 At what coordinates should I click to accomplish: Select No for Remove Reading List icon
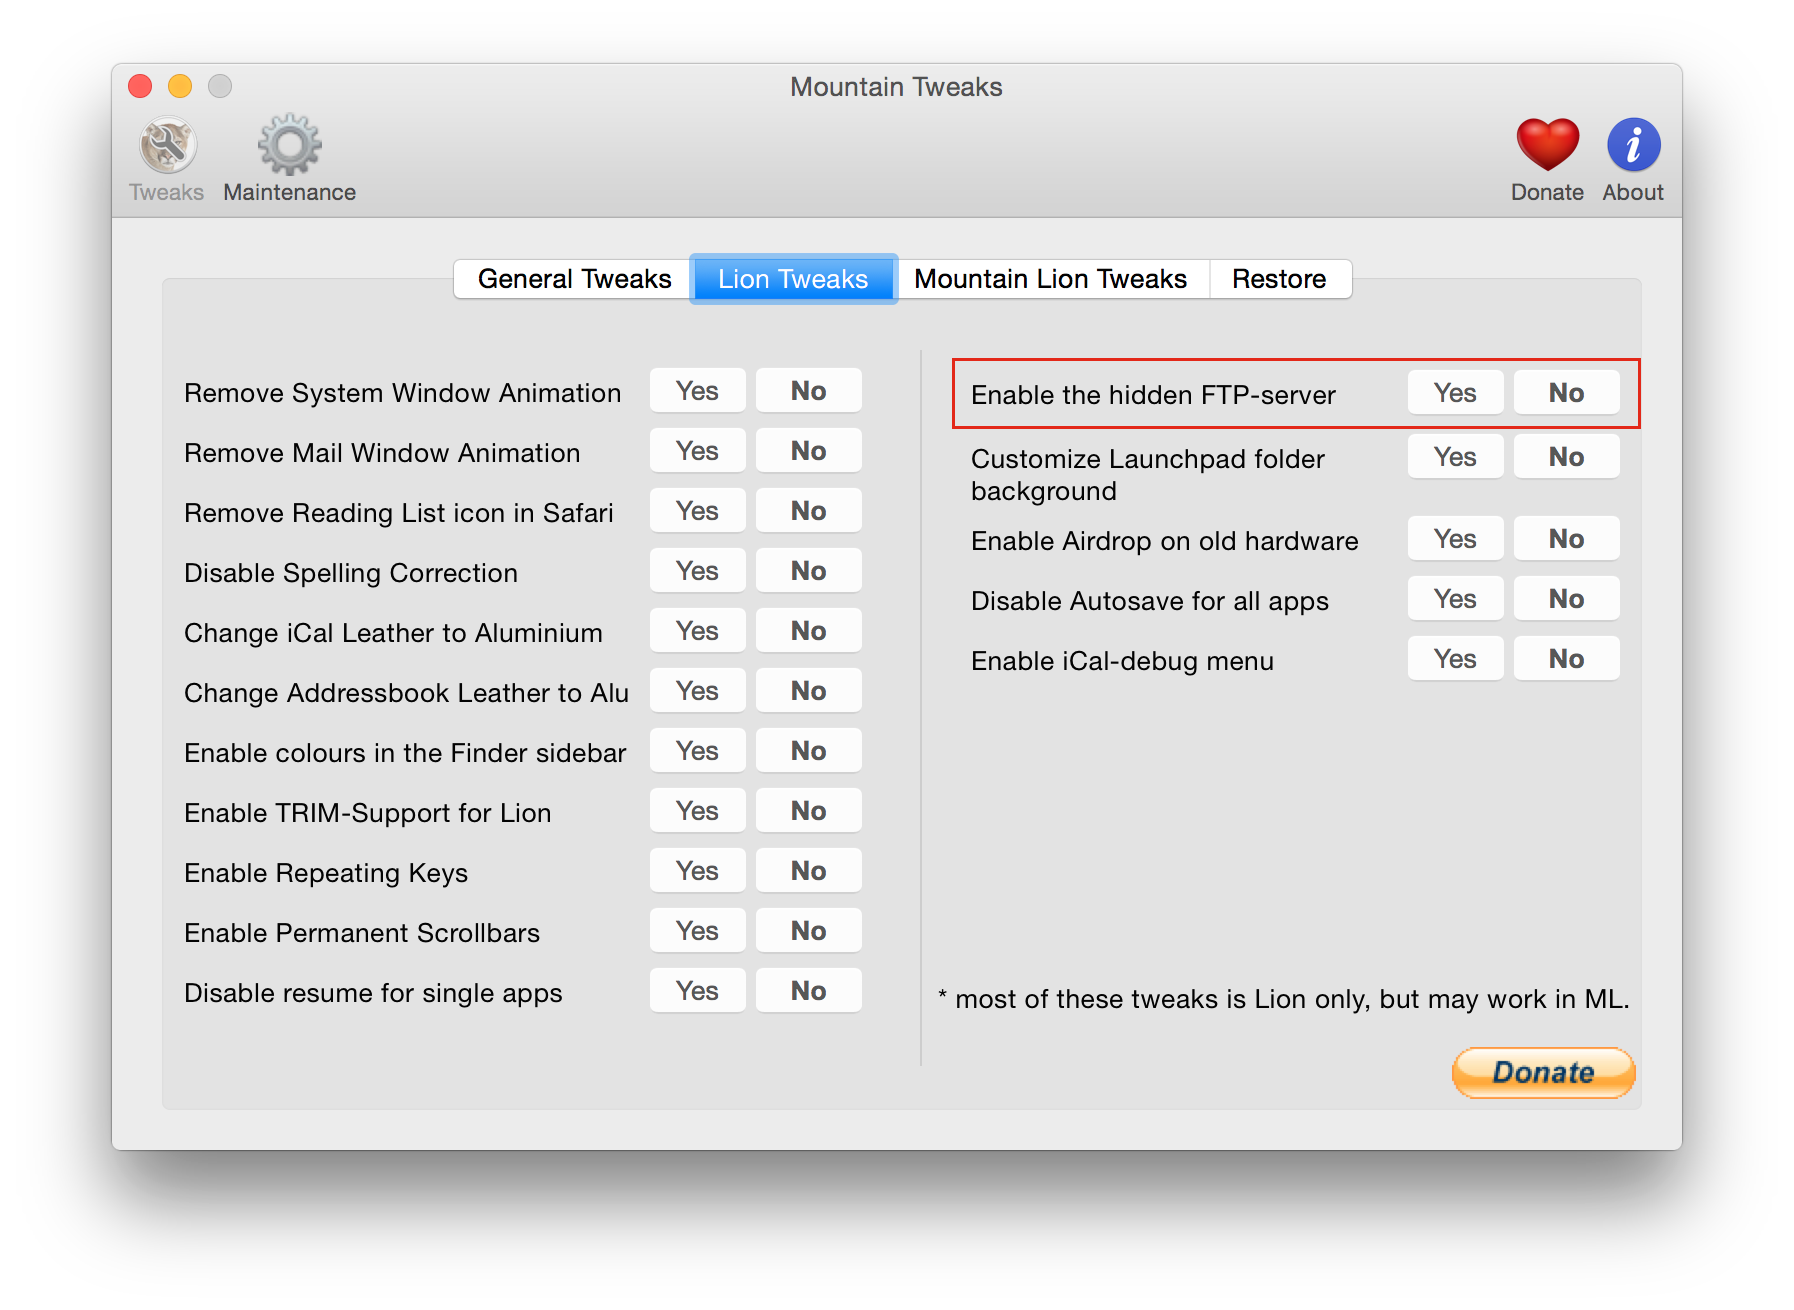click(x=808, y=511)
